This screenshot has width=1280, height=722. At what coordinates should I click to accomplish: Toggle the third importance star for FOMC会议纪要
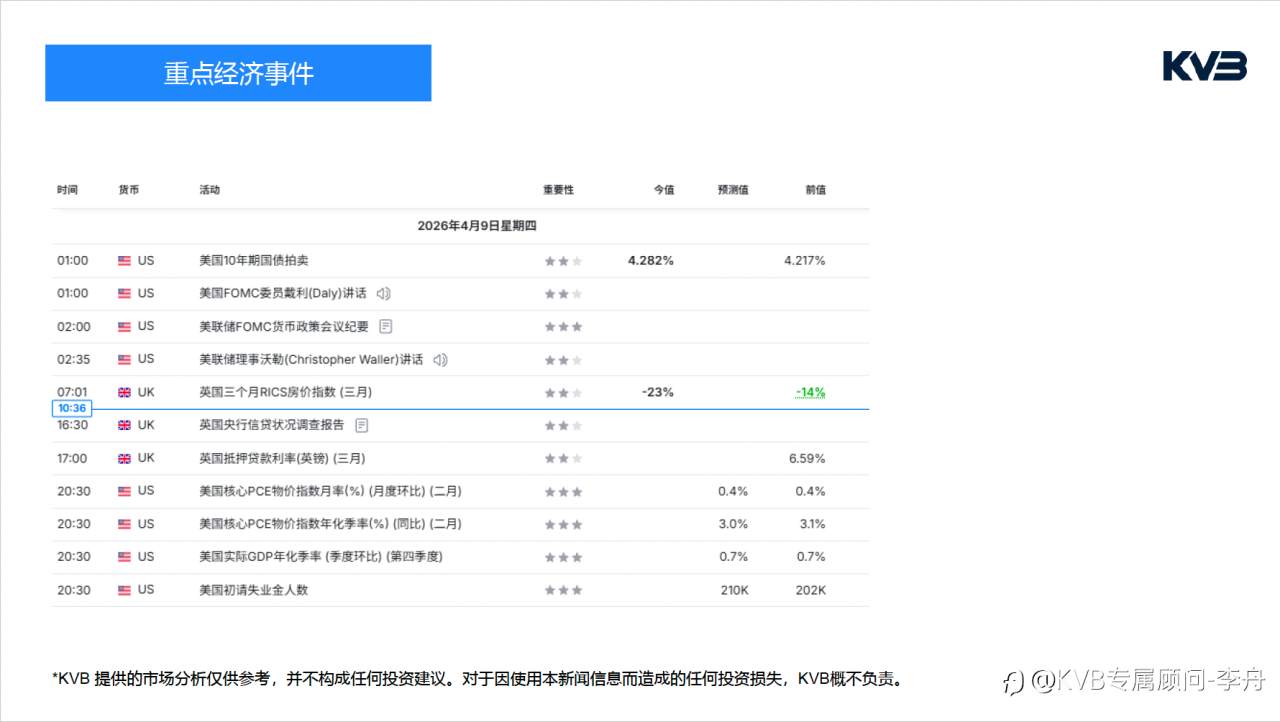(575, 326)
